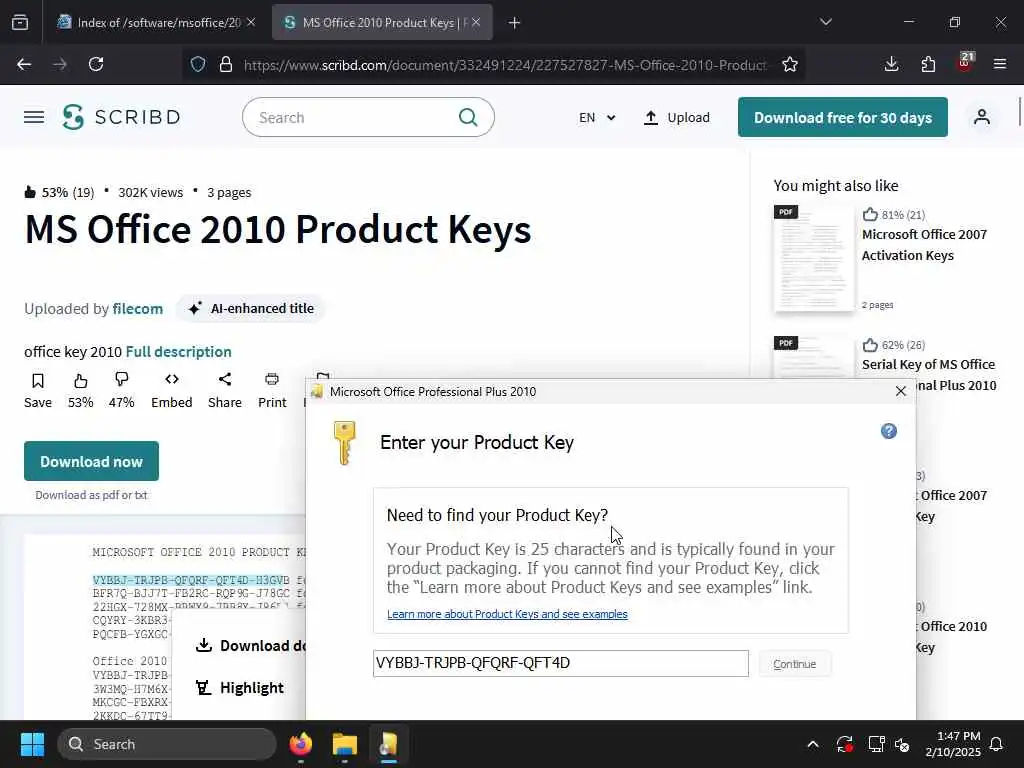Open a new browser tab
The width and height of the screenshot is (1024, 768).
click(x=515, y=23)
